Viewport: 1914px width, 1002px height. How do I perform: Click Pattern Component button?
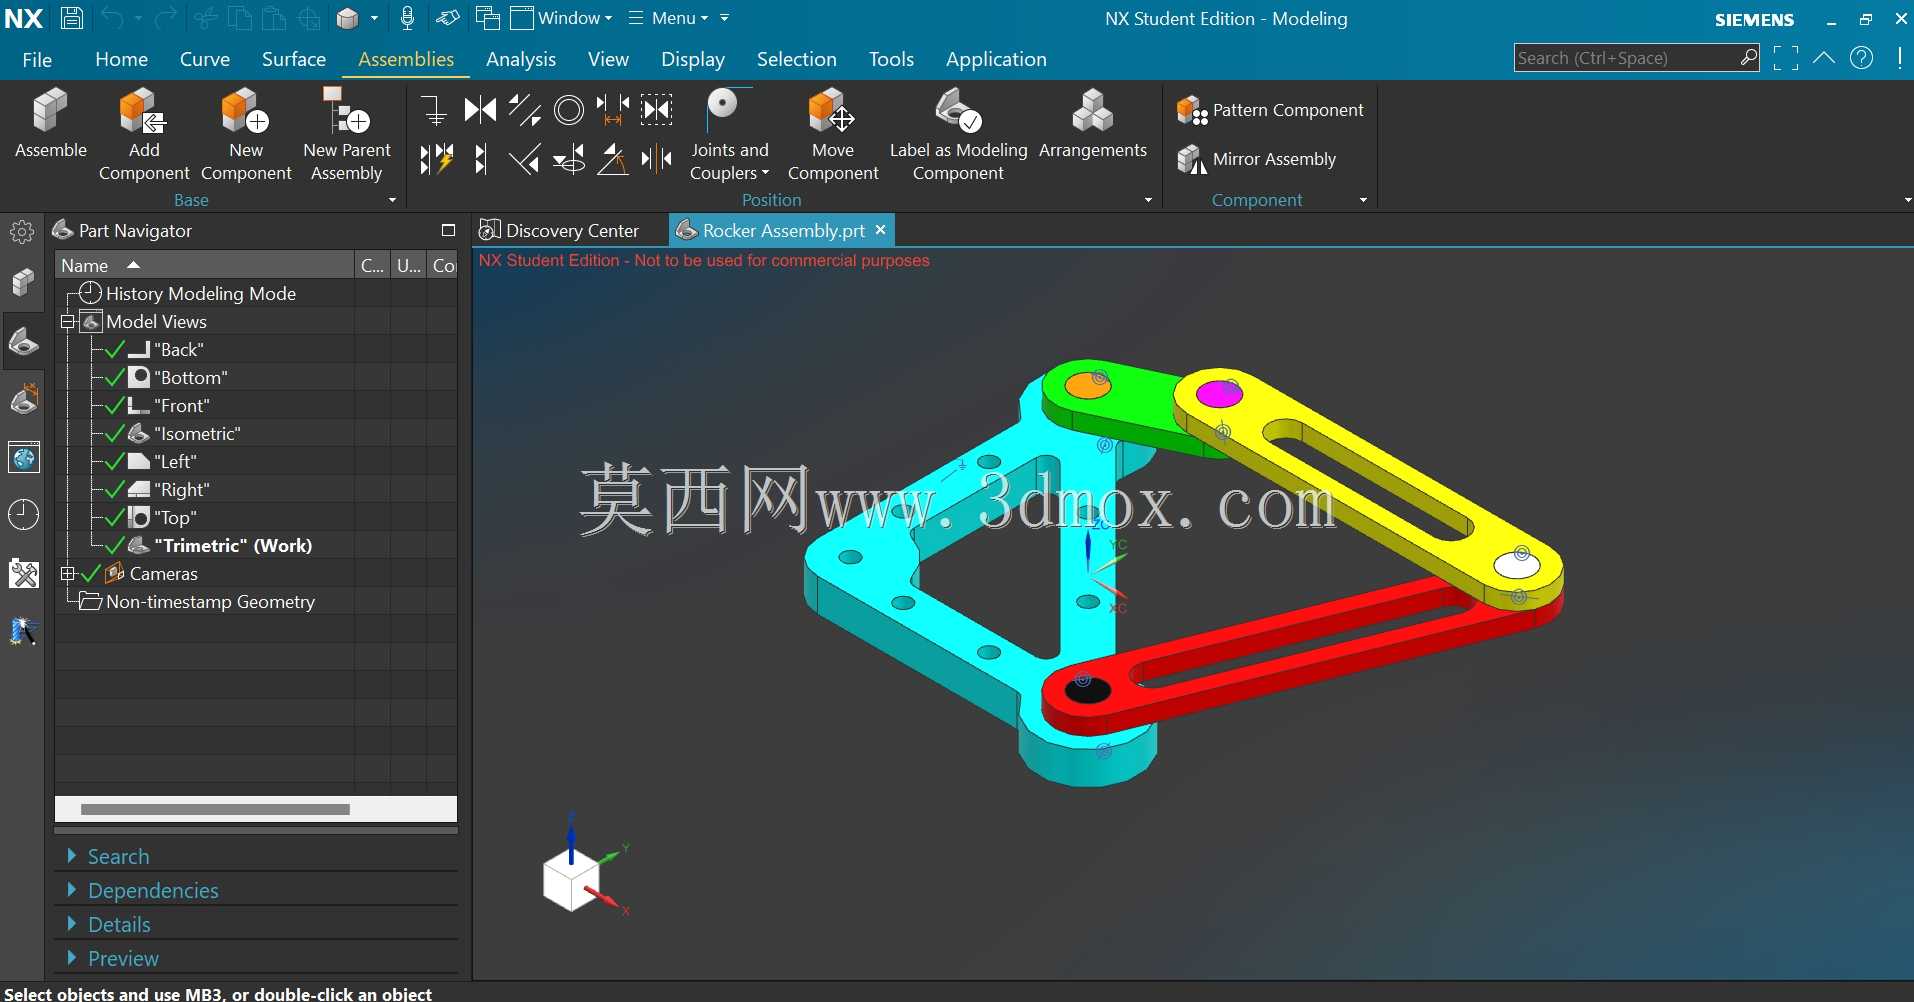1270,110
